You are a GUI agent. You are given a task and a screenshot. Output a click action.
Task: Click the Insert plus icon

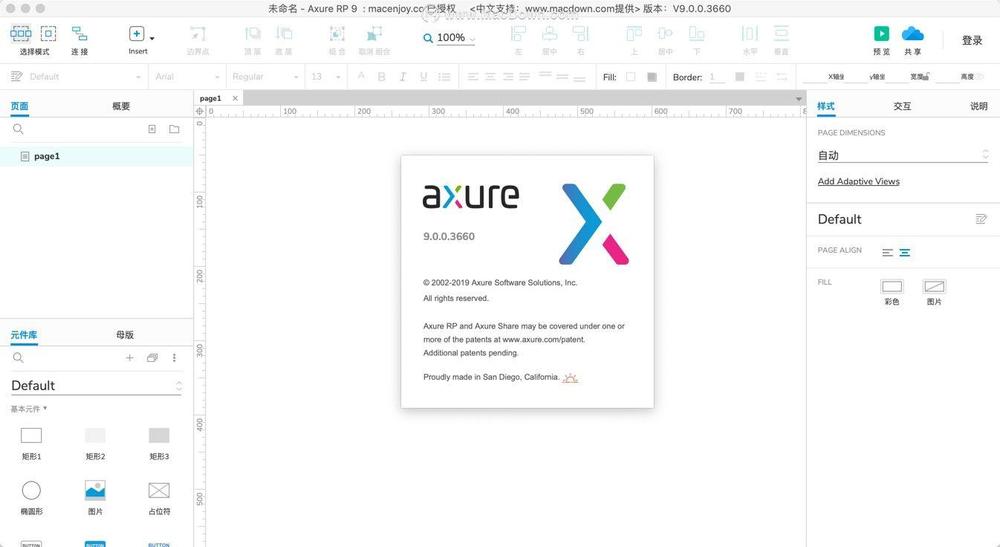(136, 33)
